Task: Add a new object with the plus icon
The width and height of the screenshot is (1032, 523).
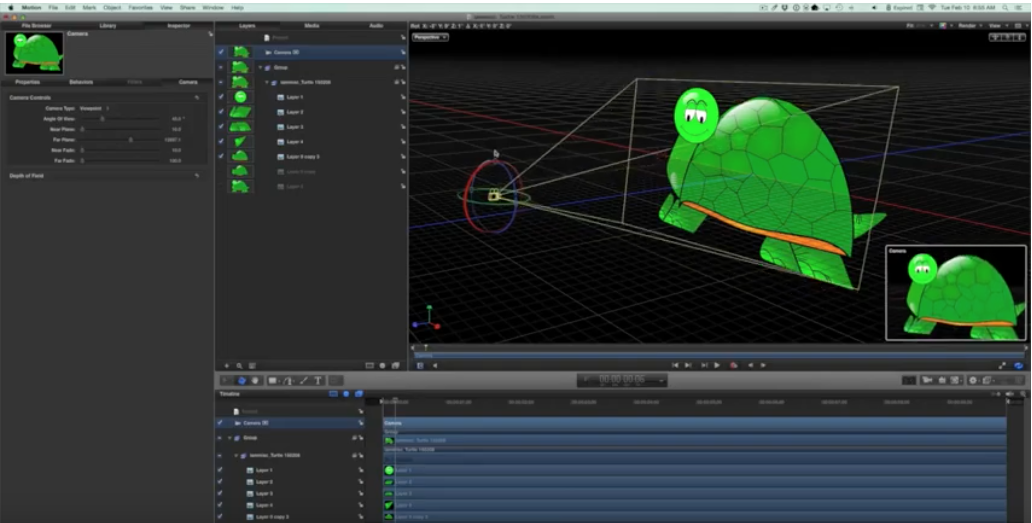Action: 227,366
